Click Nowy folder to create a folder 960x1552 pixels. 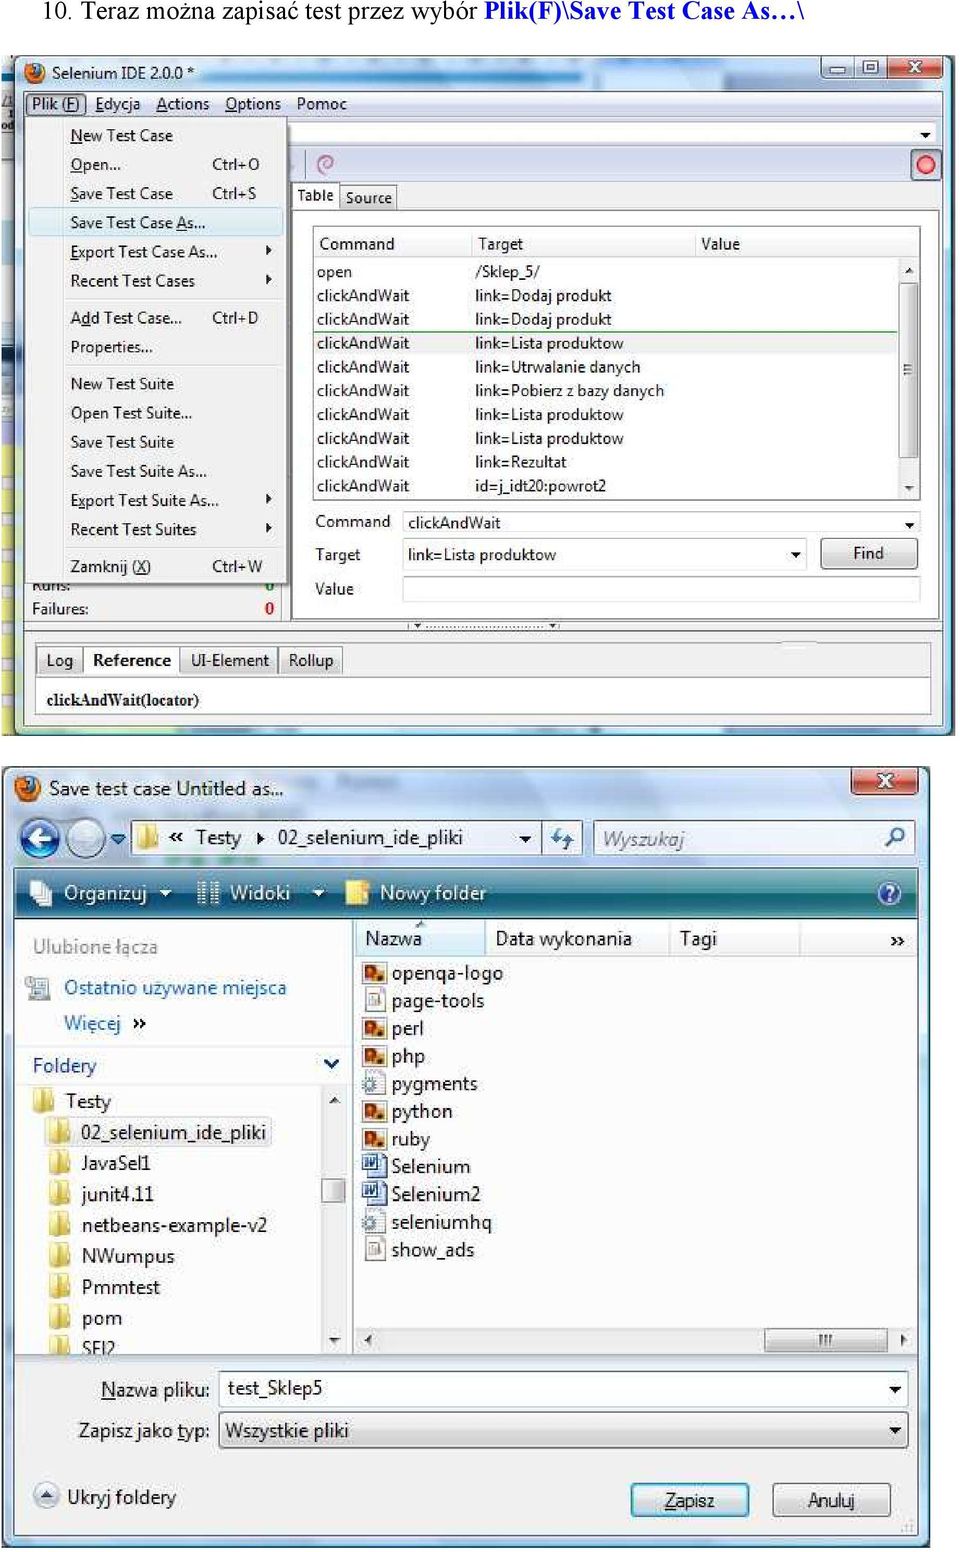417,893
